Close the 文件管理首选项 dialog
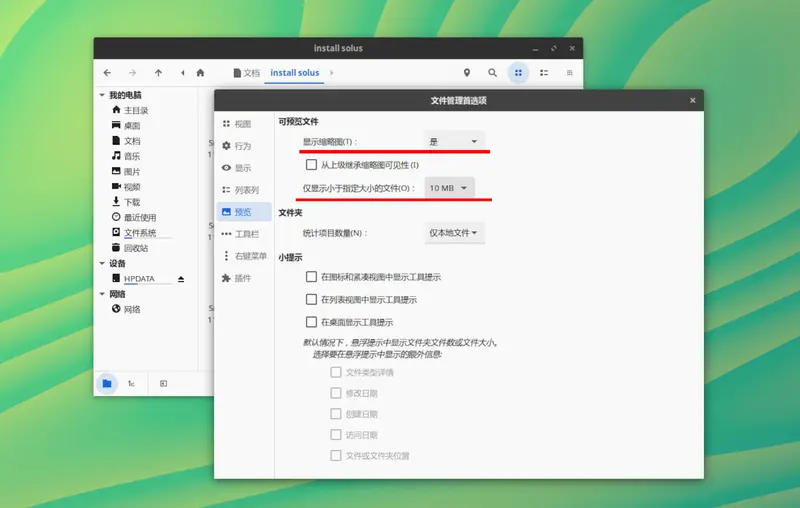Screen dimensions: 800x508 tap(692, 100)
